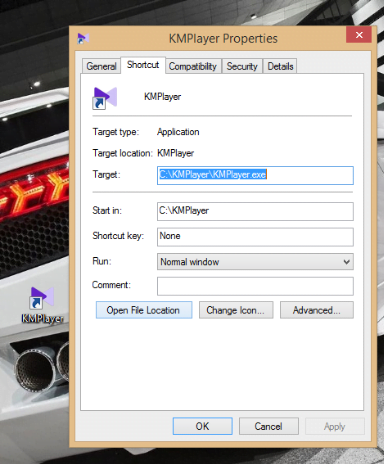Click the 'Target type:' label
384x464 pixels.
coord(116,132)
